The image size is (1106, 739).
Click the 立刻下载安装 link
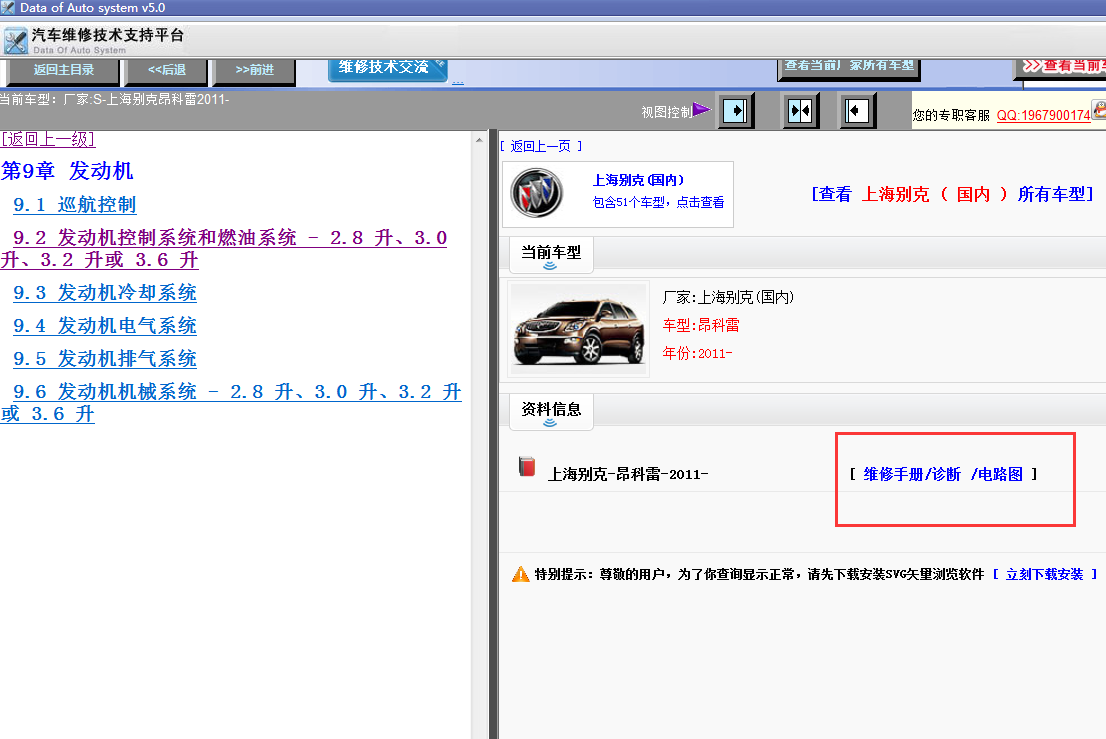[1045, 574]
